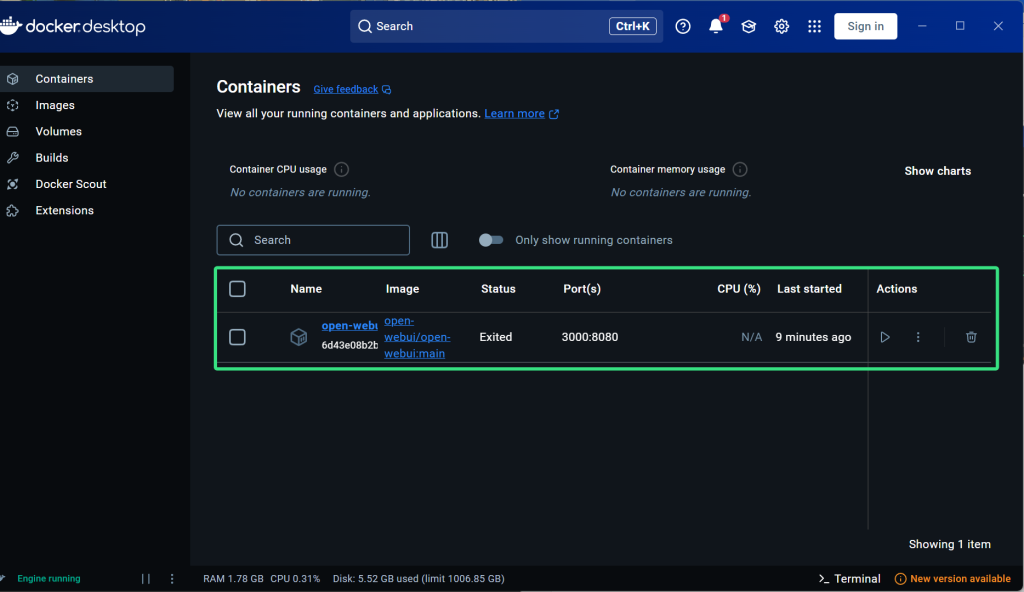Click the Sign in button
This screenshot has height=592, width=1024.
[865, 27]
